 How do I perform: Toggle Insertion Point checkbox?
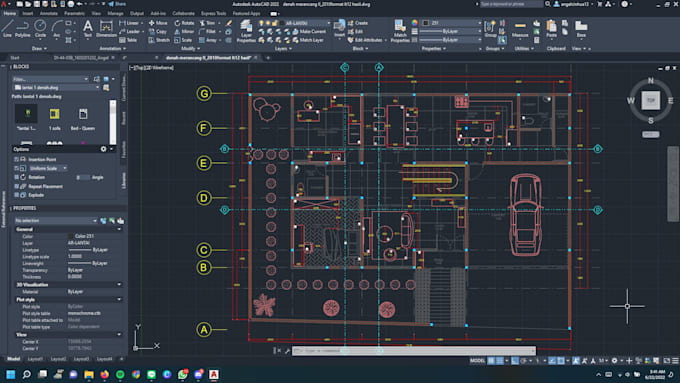coord(17,159)
